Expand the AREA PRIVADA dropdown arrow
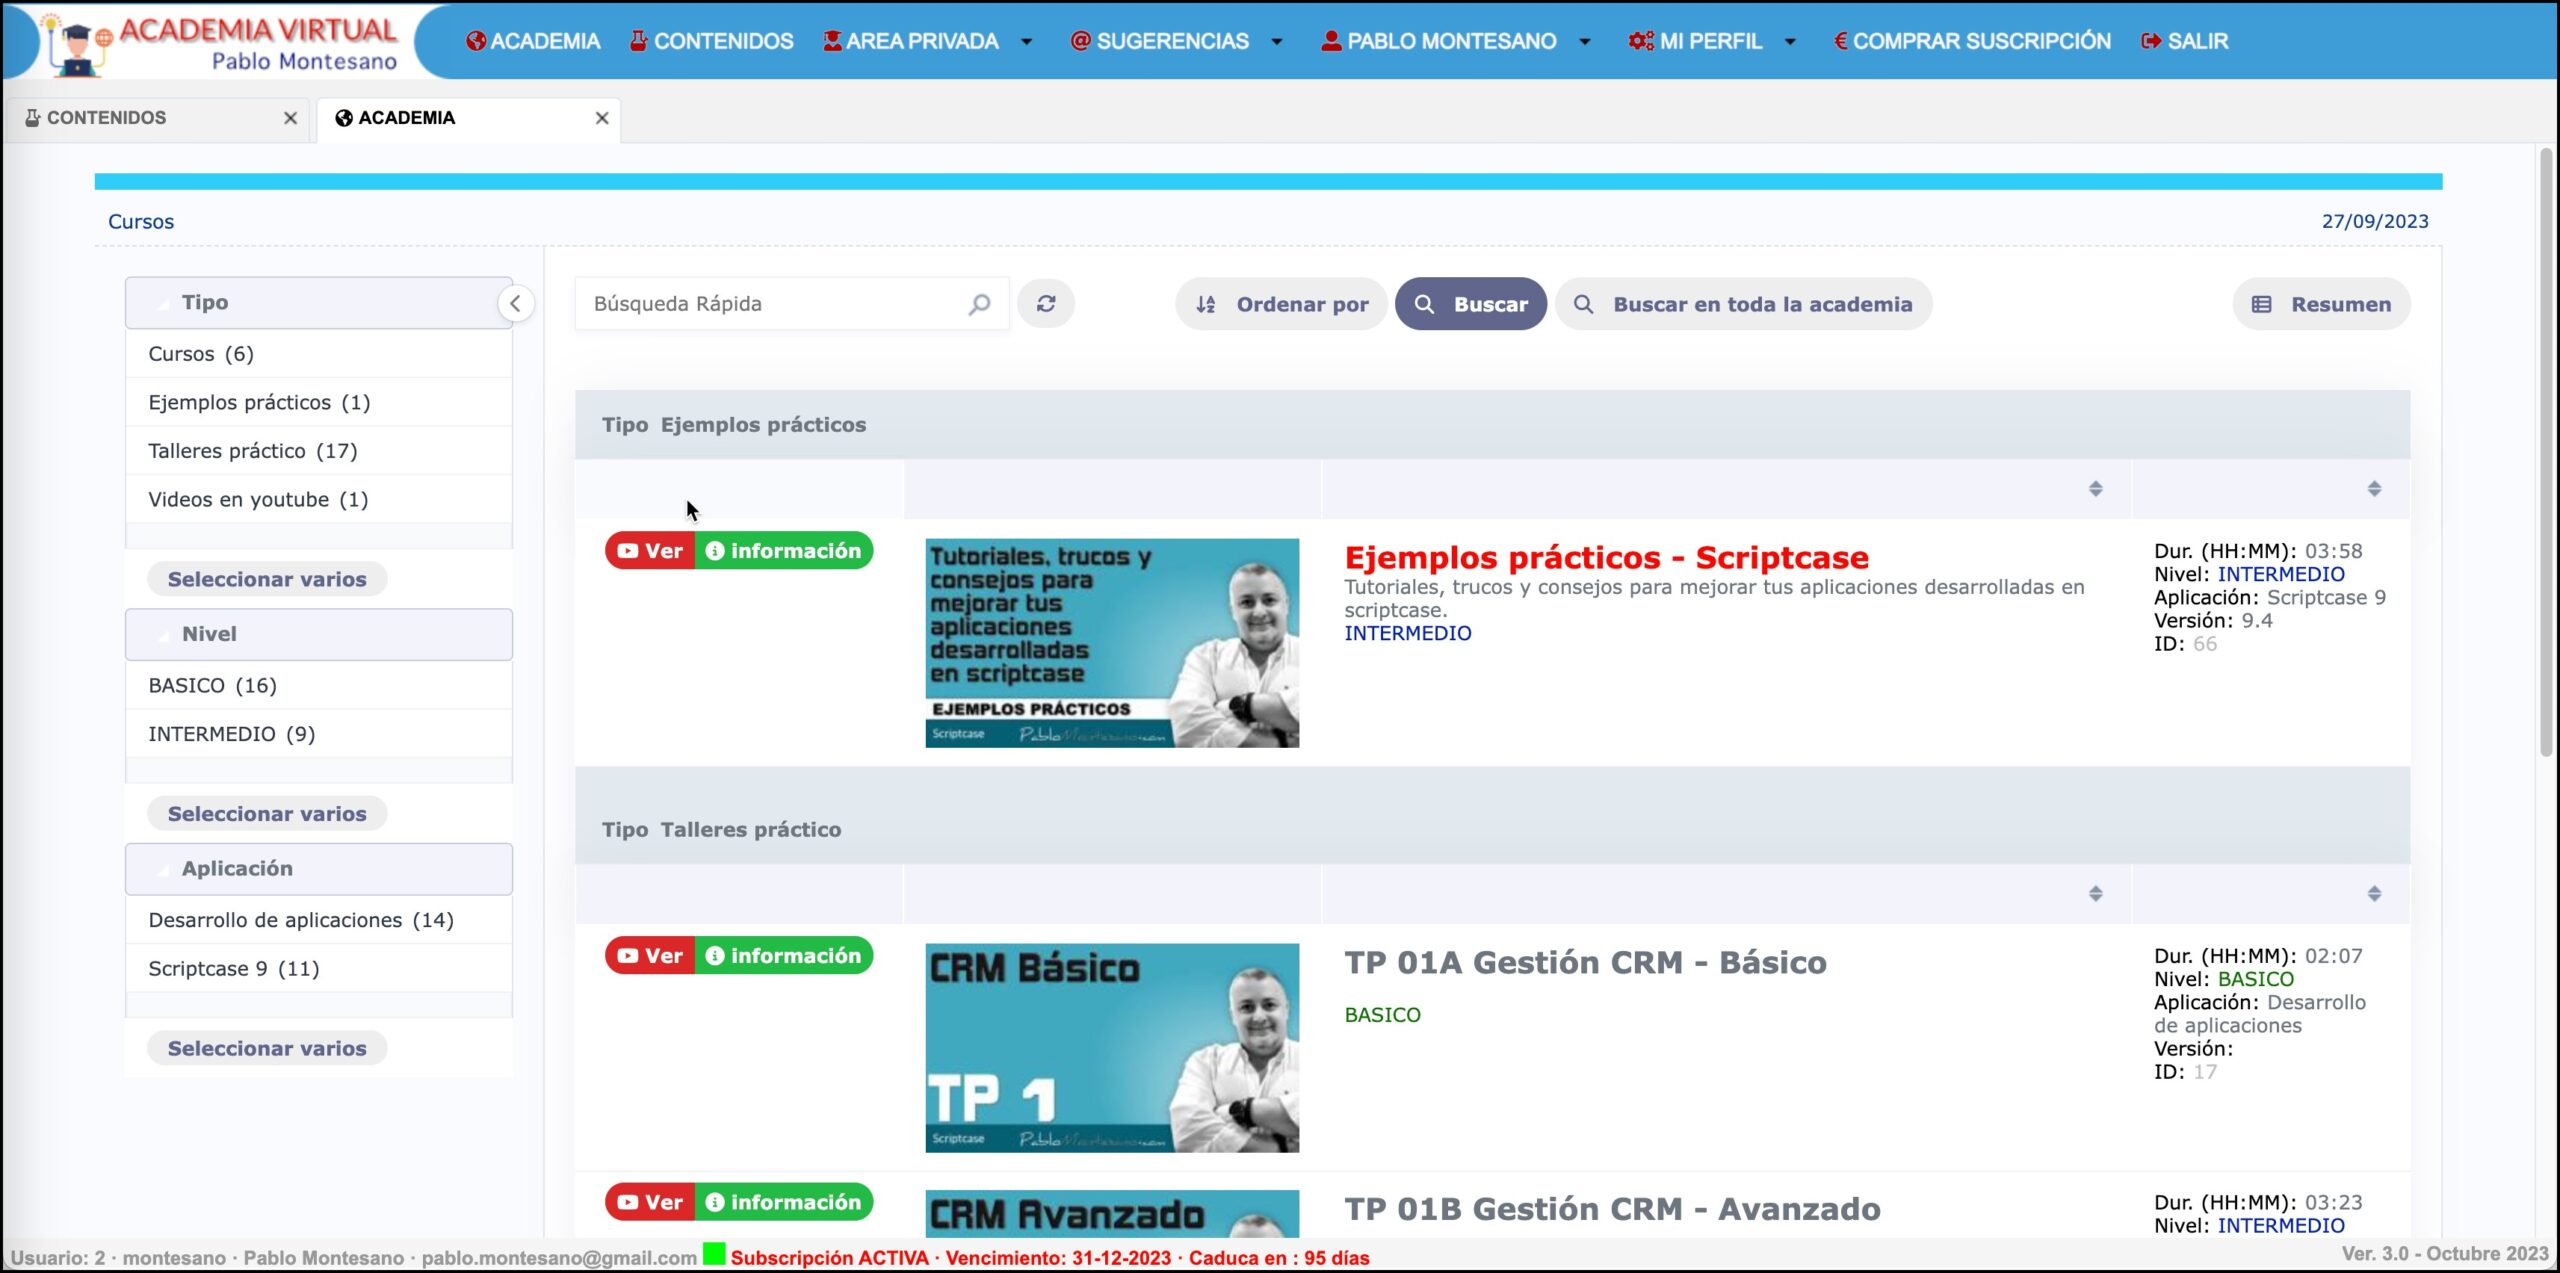 [x=1026, y=42]
